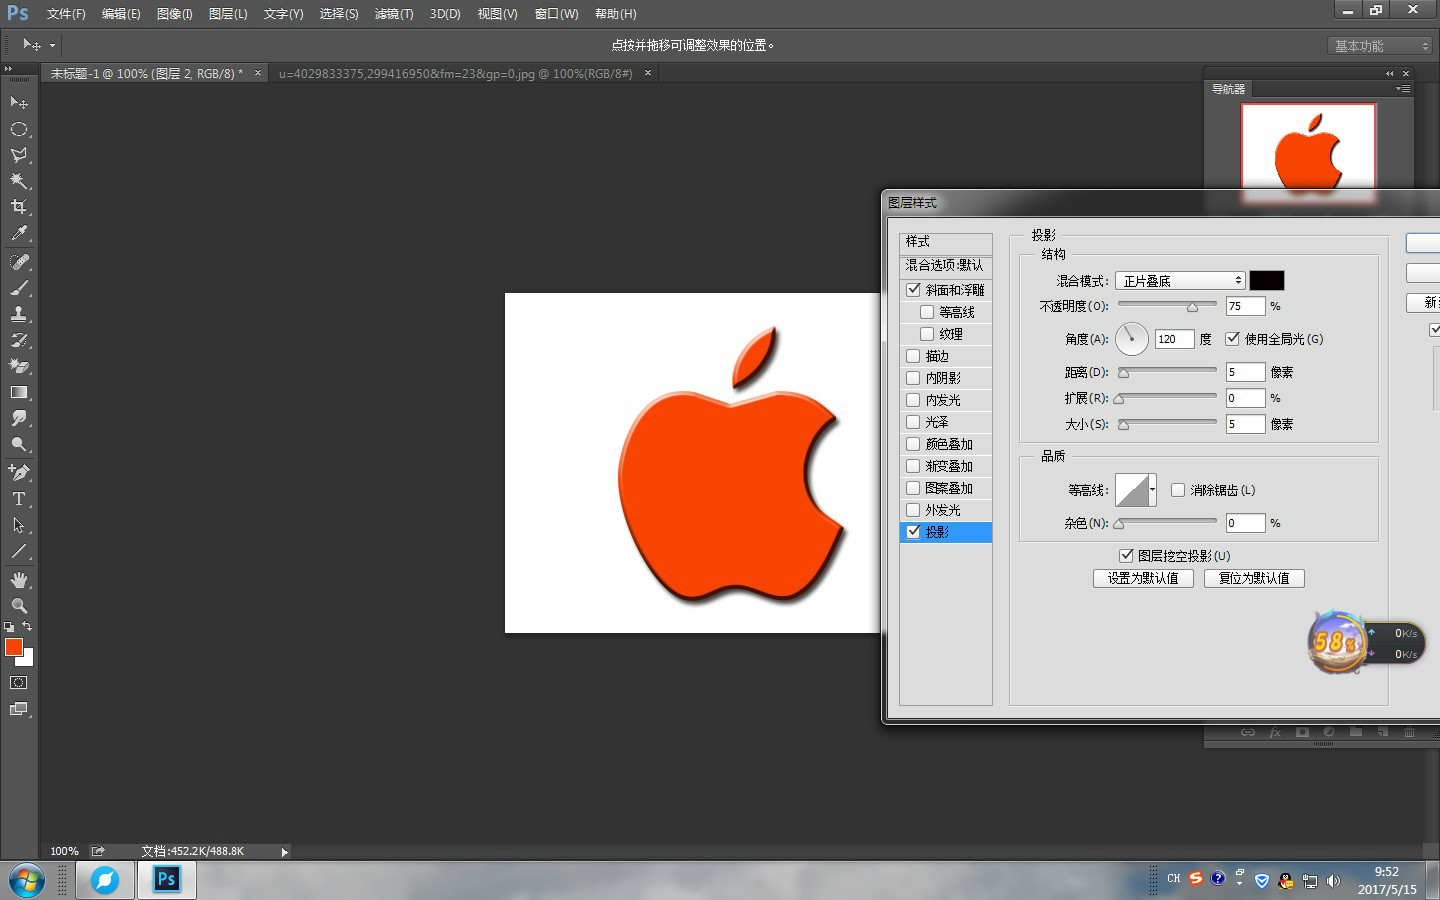
Task: Select the Hand tool
Action: [19, 580]
